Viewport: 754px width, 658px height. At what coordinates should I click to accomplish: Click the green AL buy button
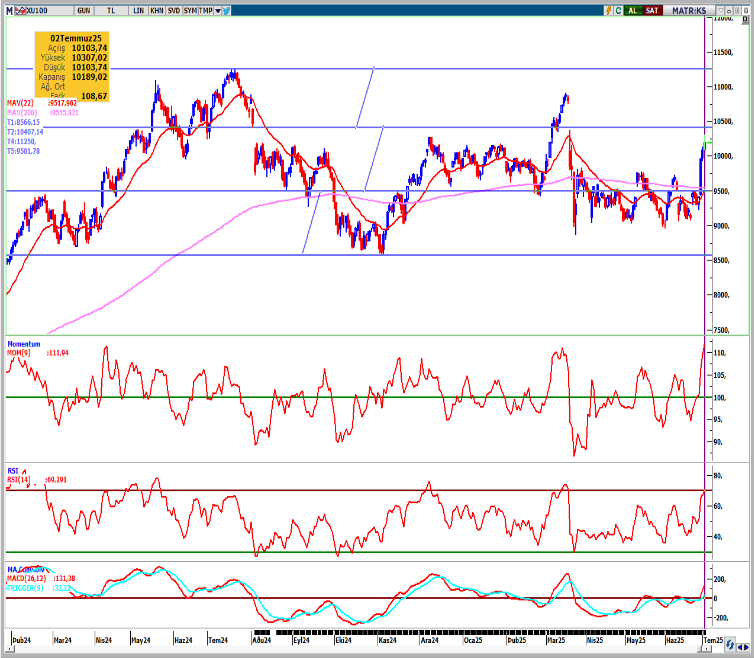point(633,11)
